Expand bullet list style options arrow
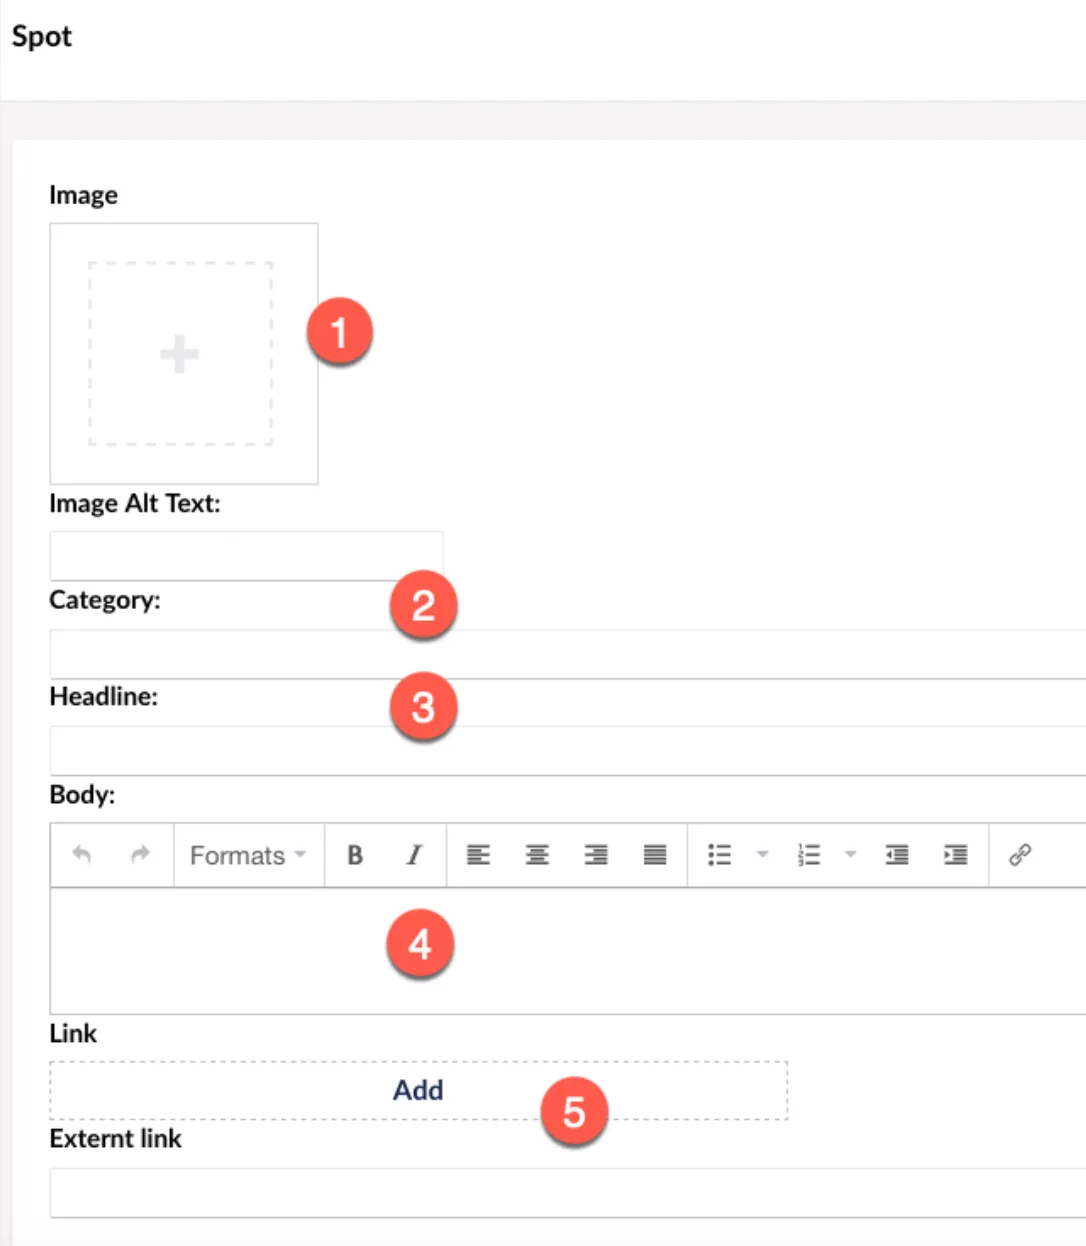 tap(762, 855)
